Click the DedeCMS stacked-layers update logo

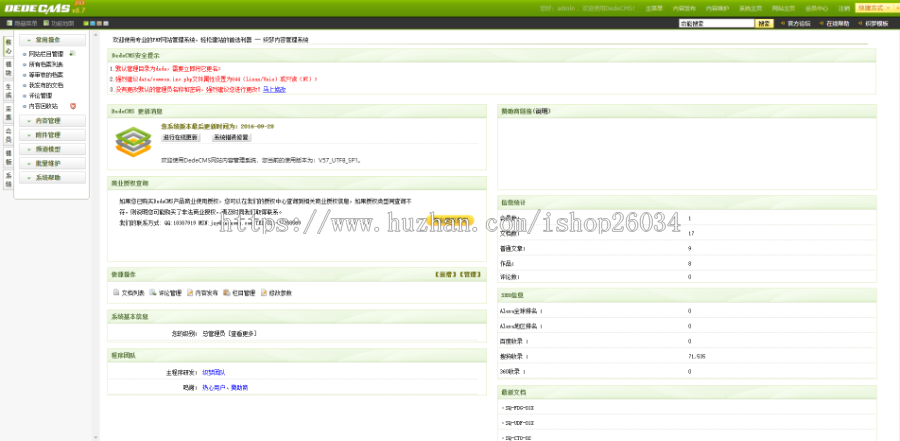133,141
